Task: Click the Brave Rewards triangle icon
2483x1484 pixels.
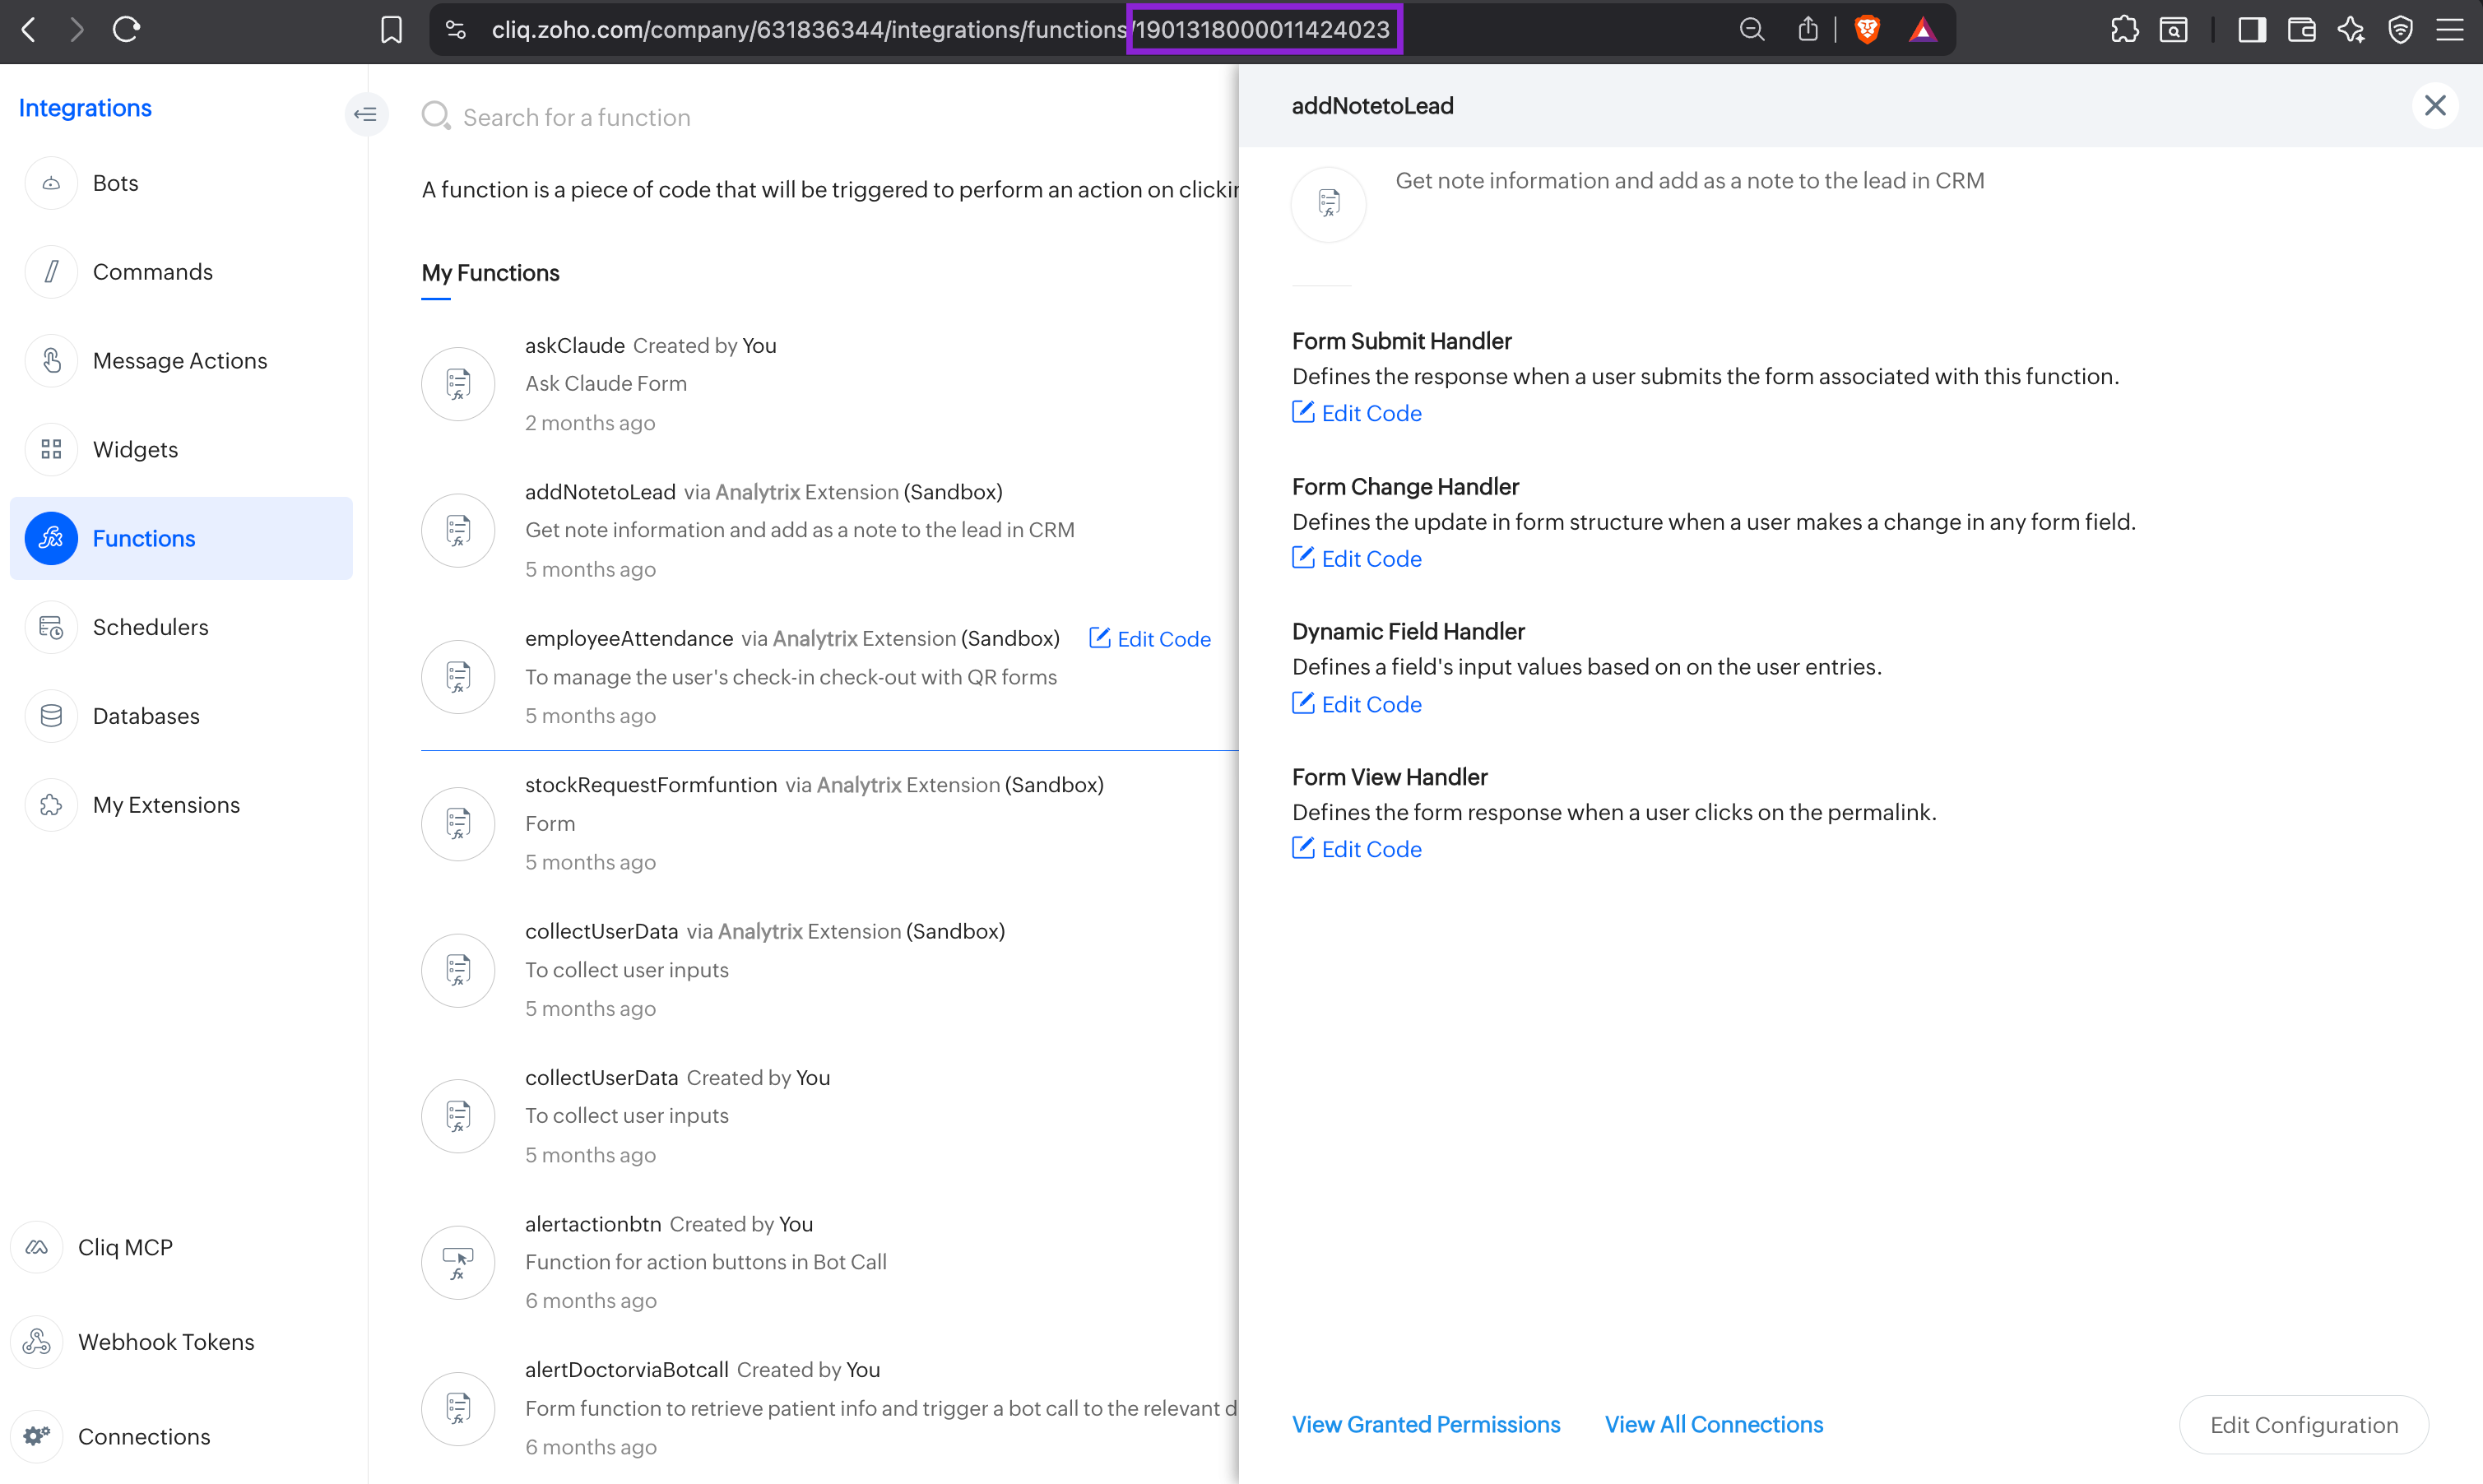Action: [1922, 30]
